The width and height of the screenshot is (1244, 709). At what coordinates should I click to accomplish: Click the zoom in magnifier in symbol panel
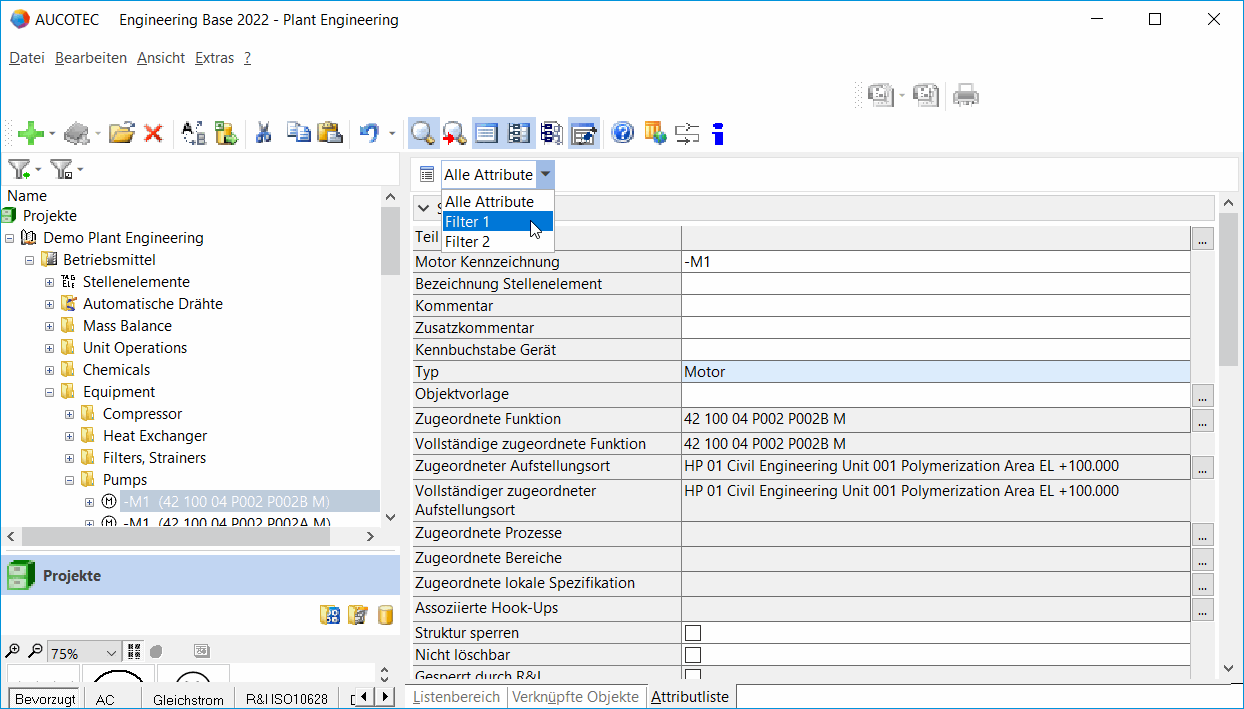click(14, 651)
